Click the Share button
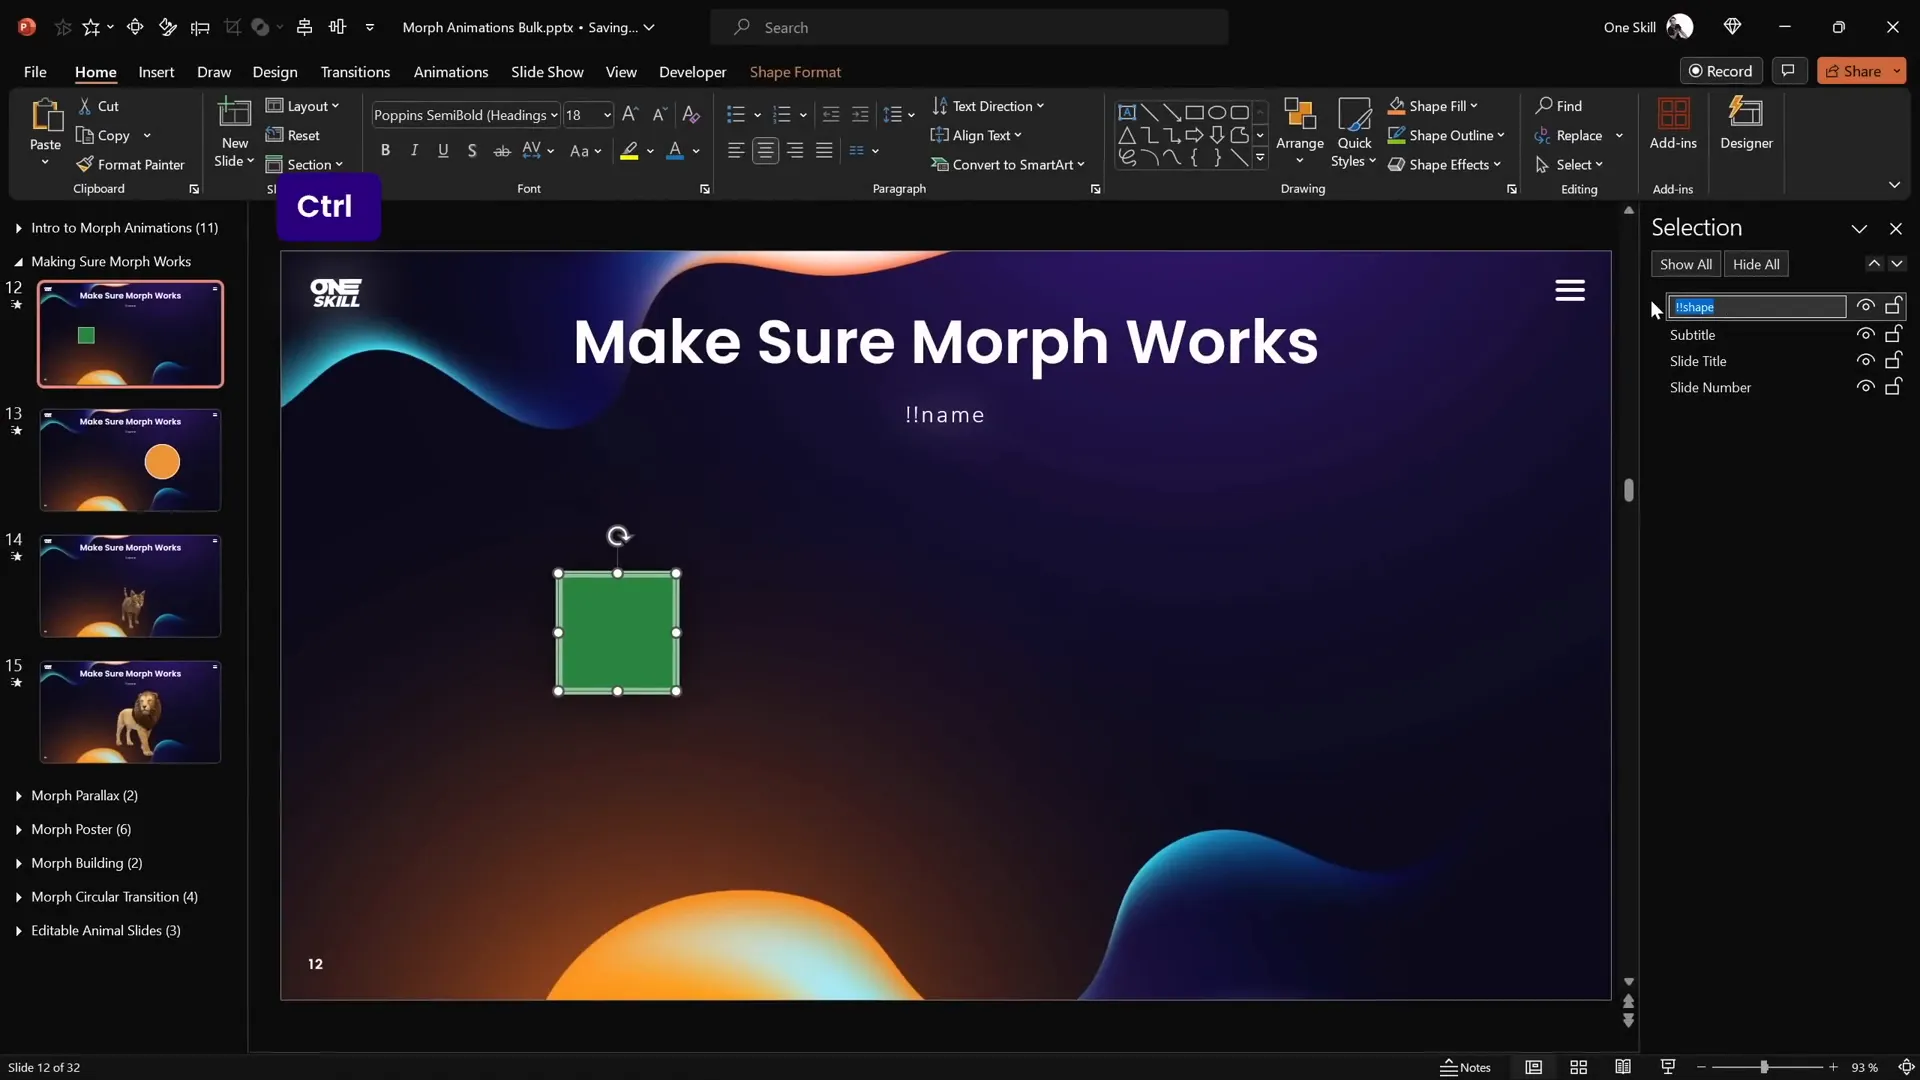 (1853, 71)
